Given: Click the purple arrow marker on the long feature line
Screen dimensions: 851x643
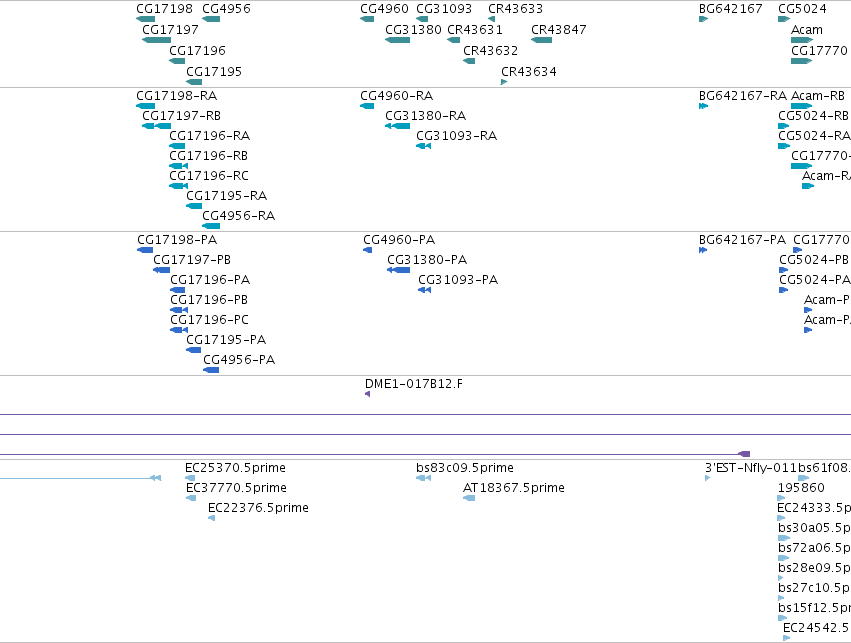Looking at the screenshot, I should pos(744,454).
